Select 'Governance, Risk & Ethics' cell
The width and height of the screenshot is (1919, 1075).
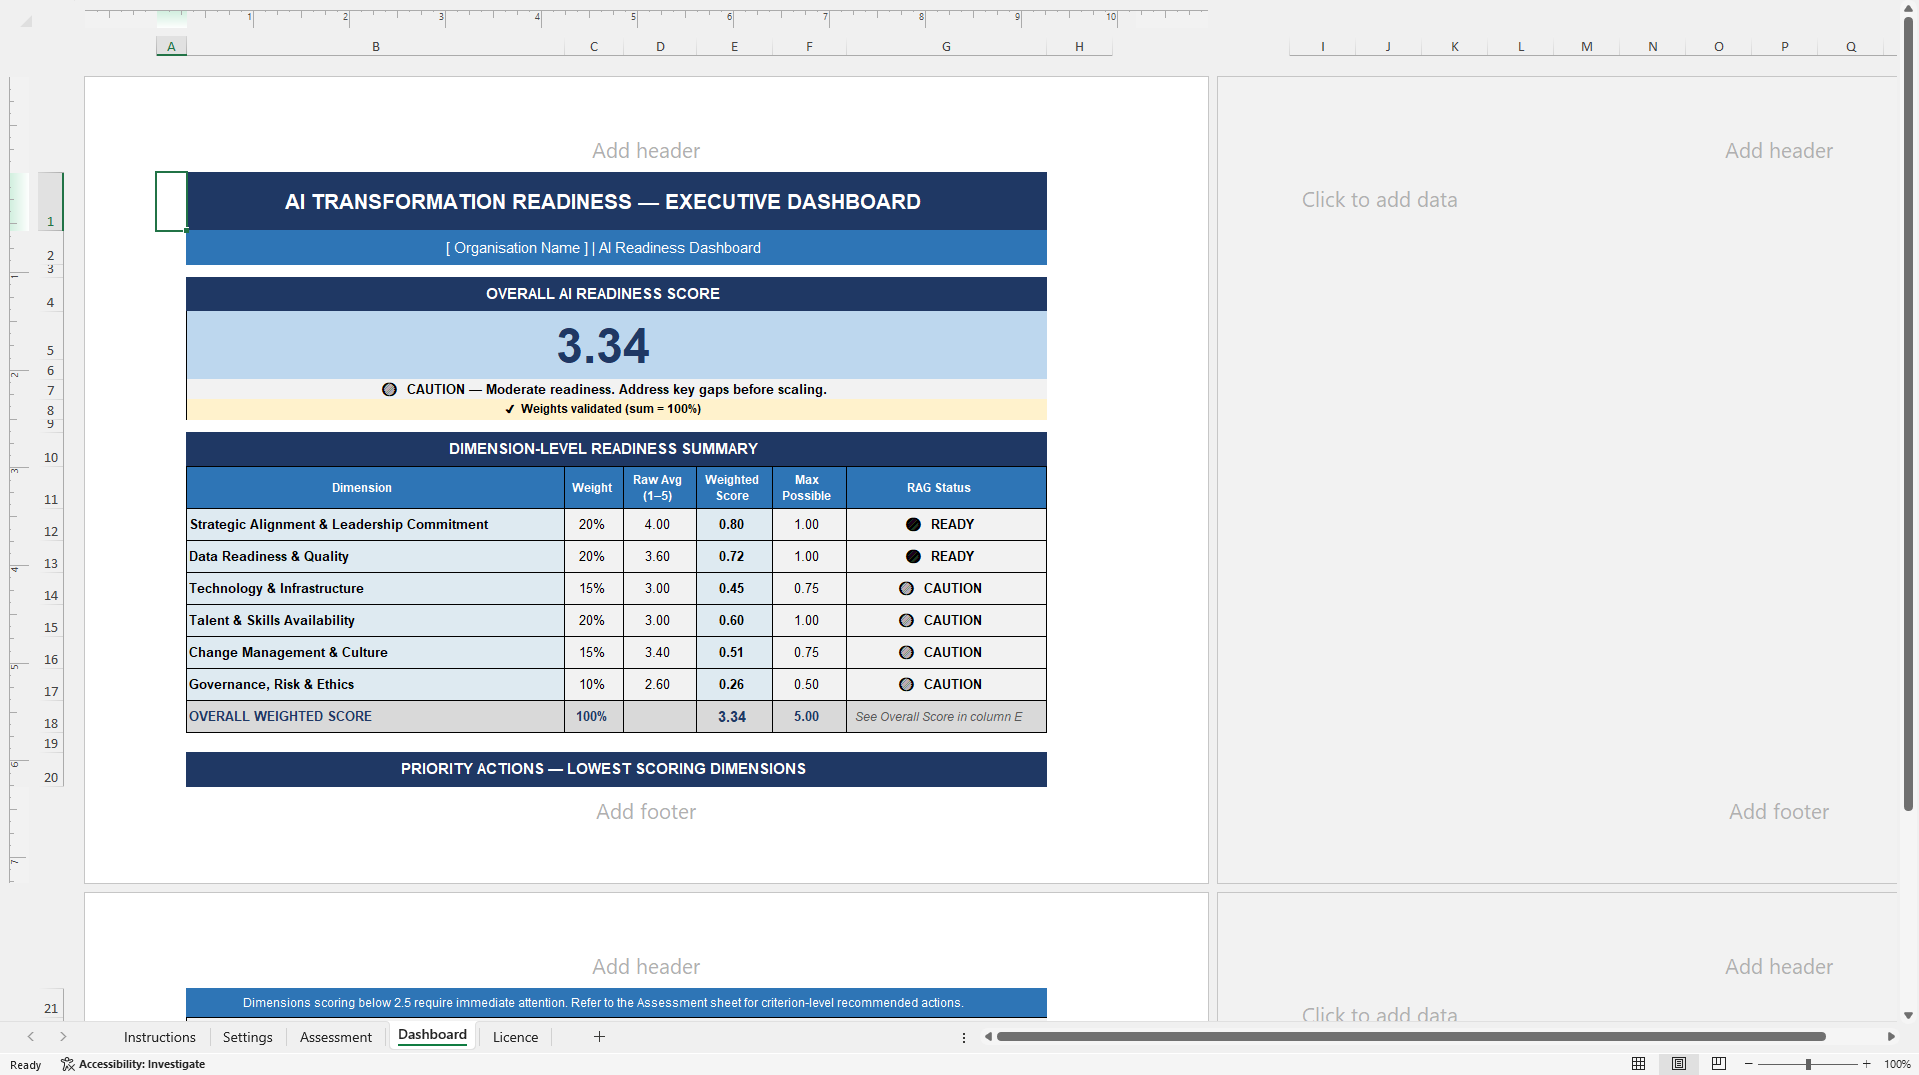(375, 684)
